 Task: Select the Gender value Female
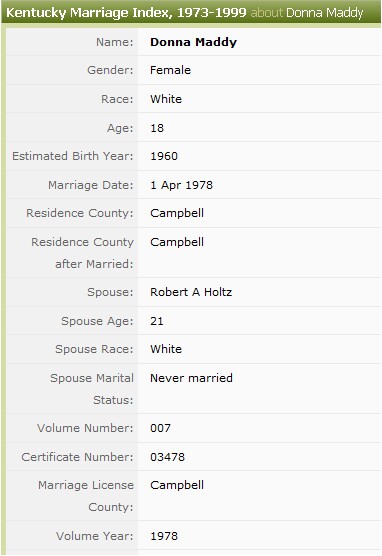[x=170, y=70]
